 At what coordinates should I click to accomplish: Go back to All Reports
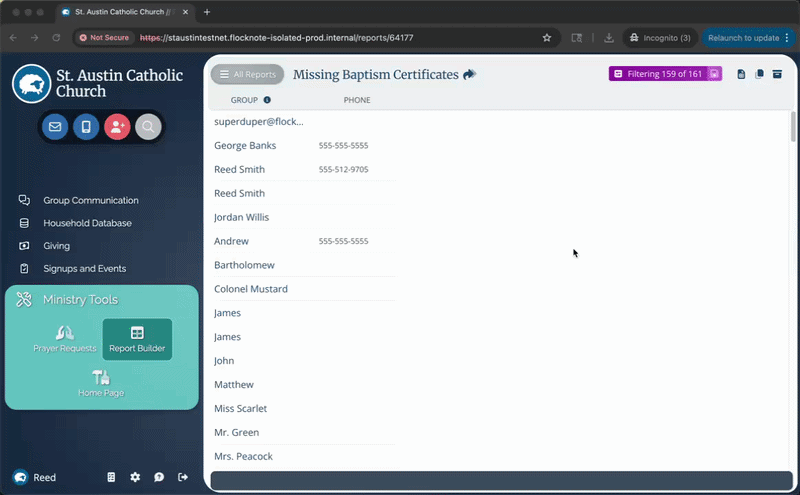pos(247,75)
